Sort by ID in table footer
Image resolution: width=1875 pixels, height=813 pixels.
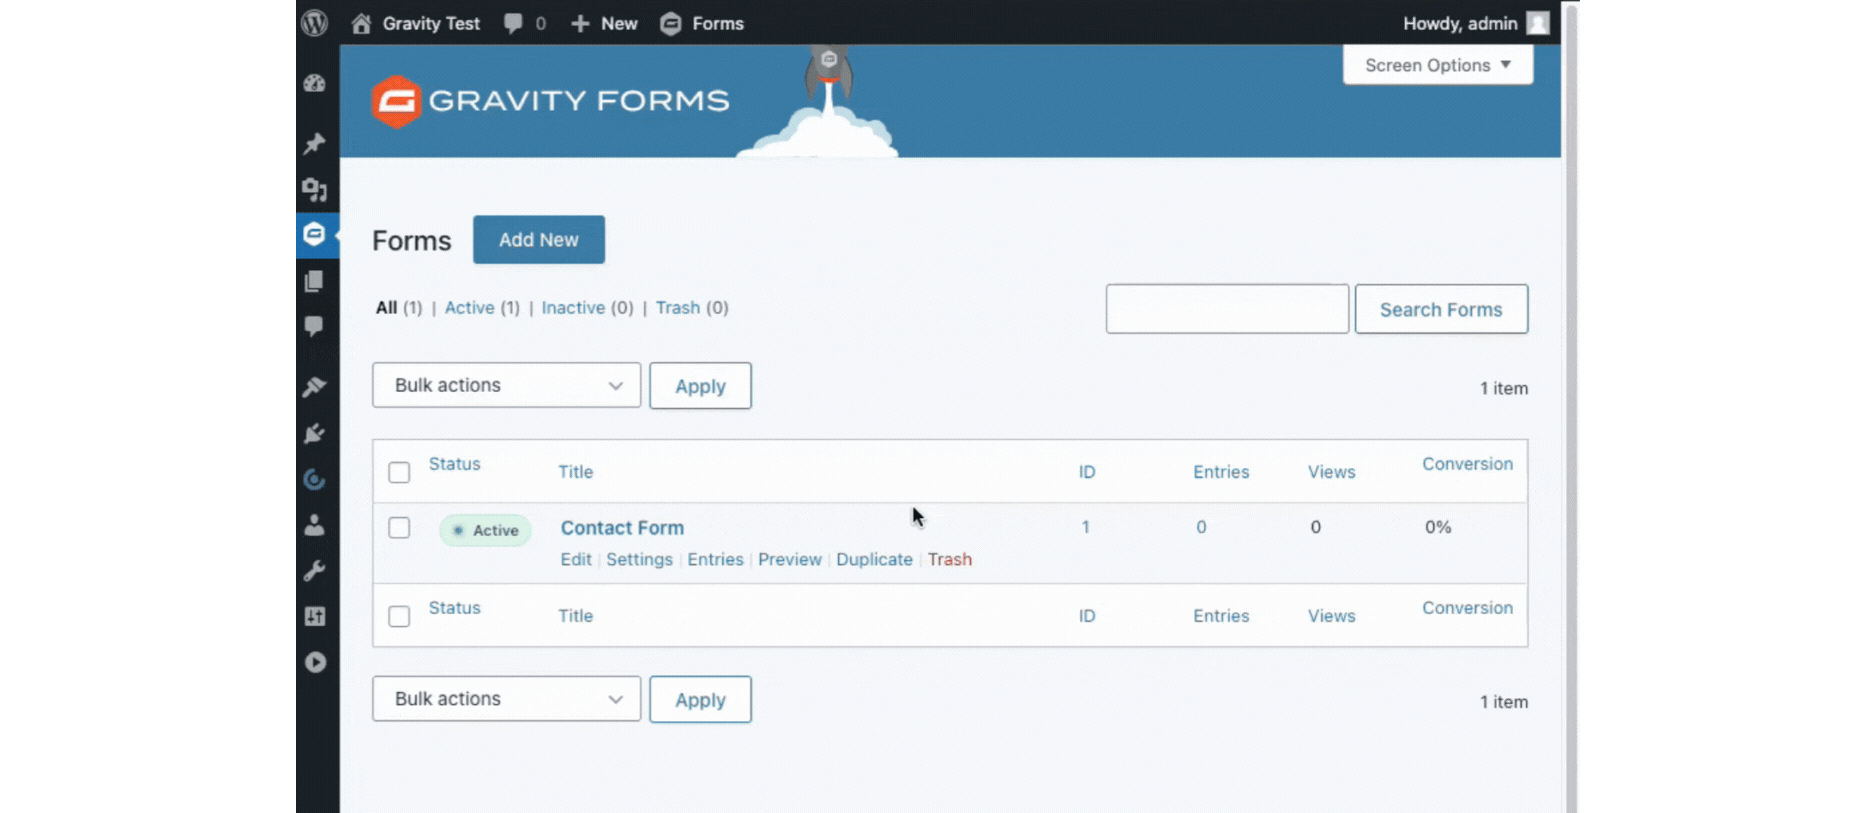(1087, 616)
